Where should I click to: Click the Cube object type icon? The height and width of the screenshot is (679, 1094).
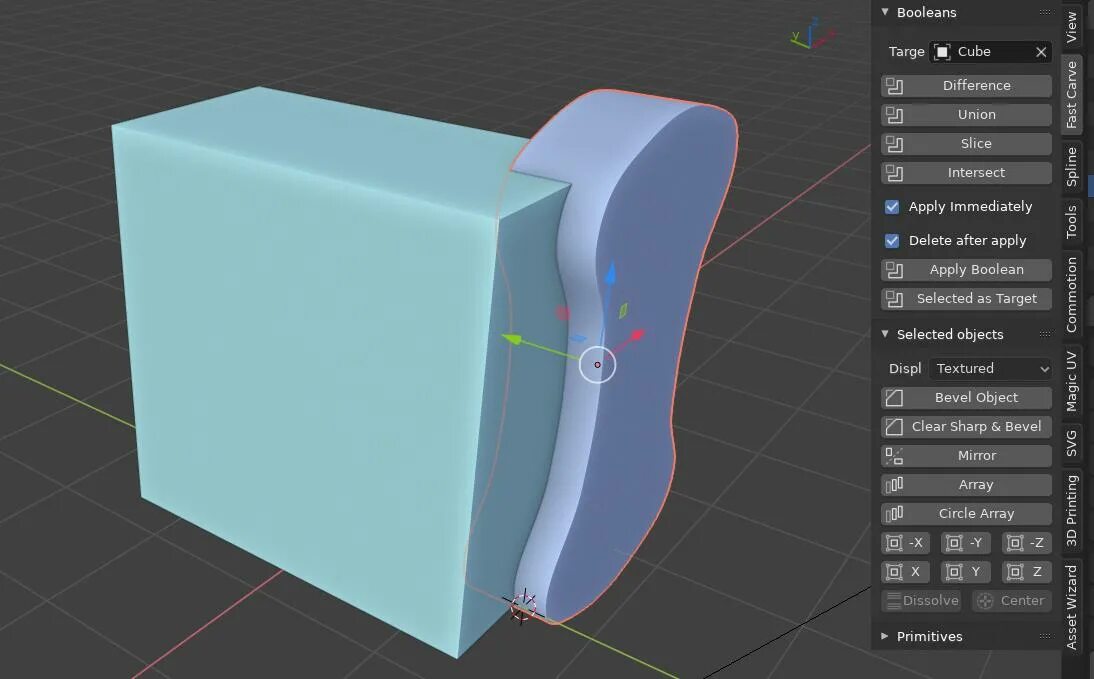coord(942,52)
